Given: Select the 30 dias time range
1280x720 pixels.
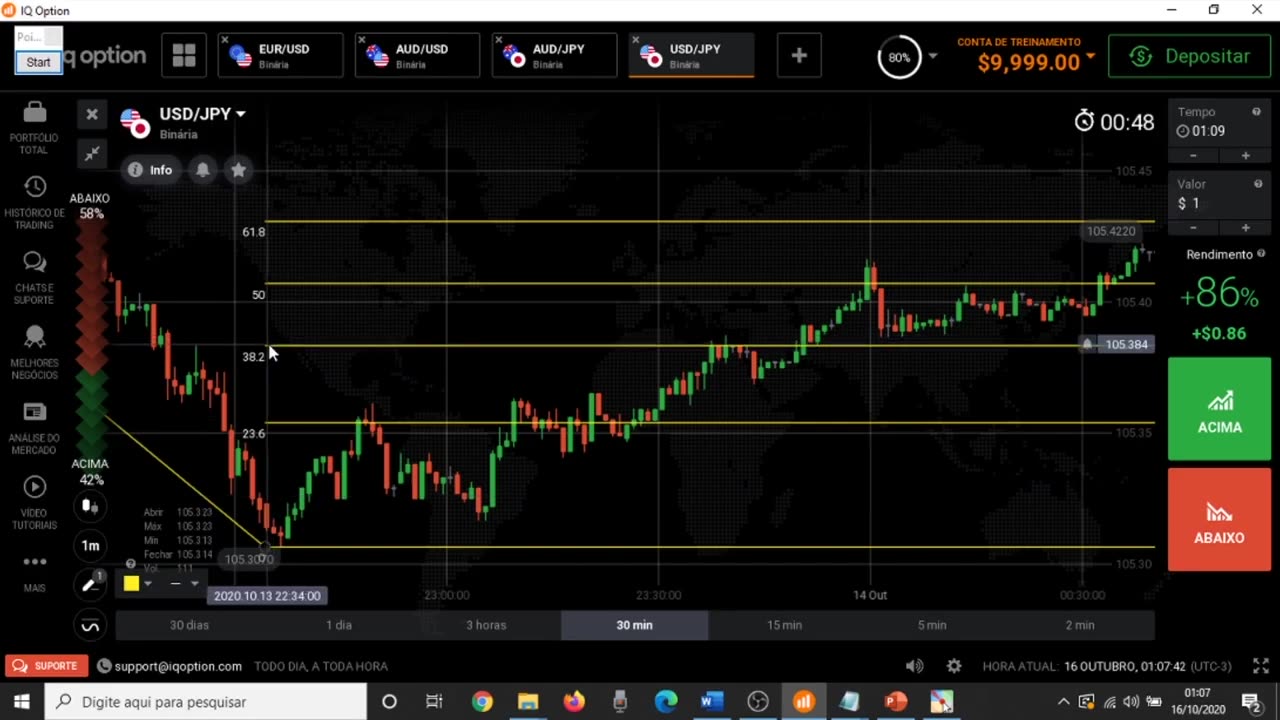Looking at the screenshot, I should (x=190, y=625).
